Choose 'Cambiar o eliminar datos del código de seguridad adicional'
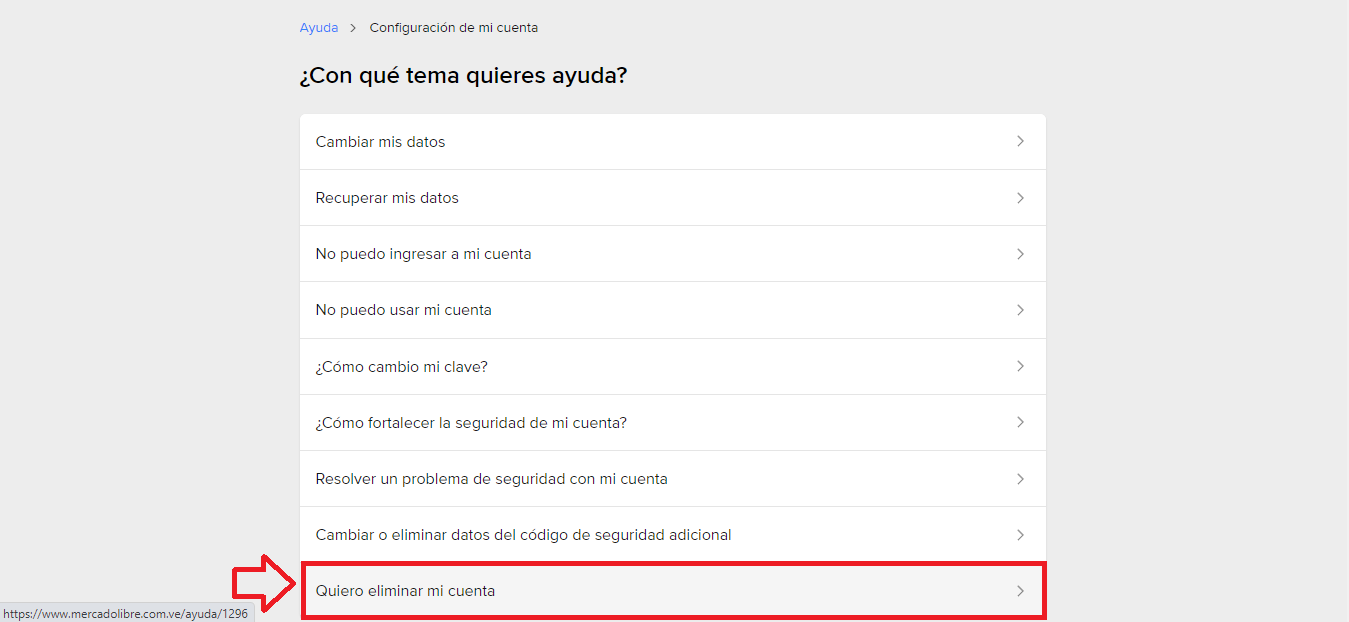This screenshot has width=1349, height=622. click(673, 535)
